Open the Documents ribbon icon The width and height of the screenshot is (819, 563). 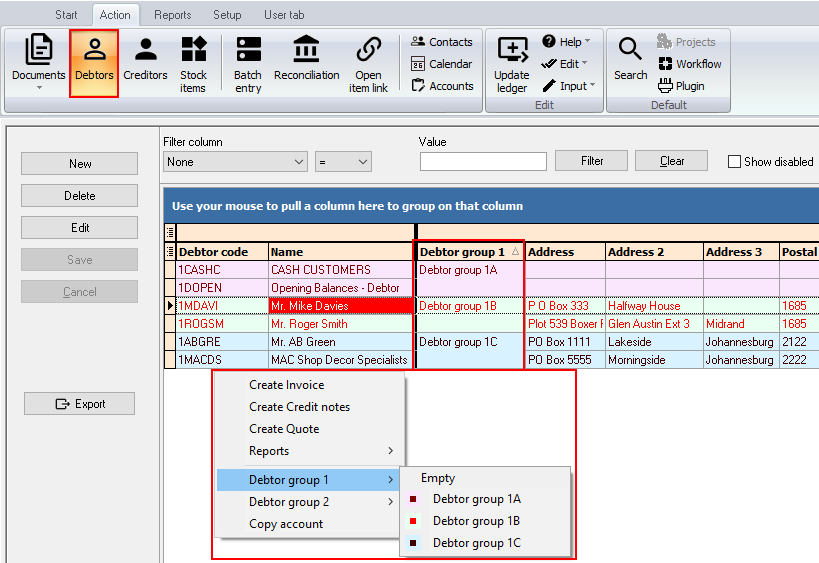tap(39, 62)
